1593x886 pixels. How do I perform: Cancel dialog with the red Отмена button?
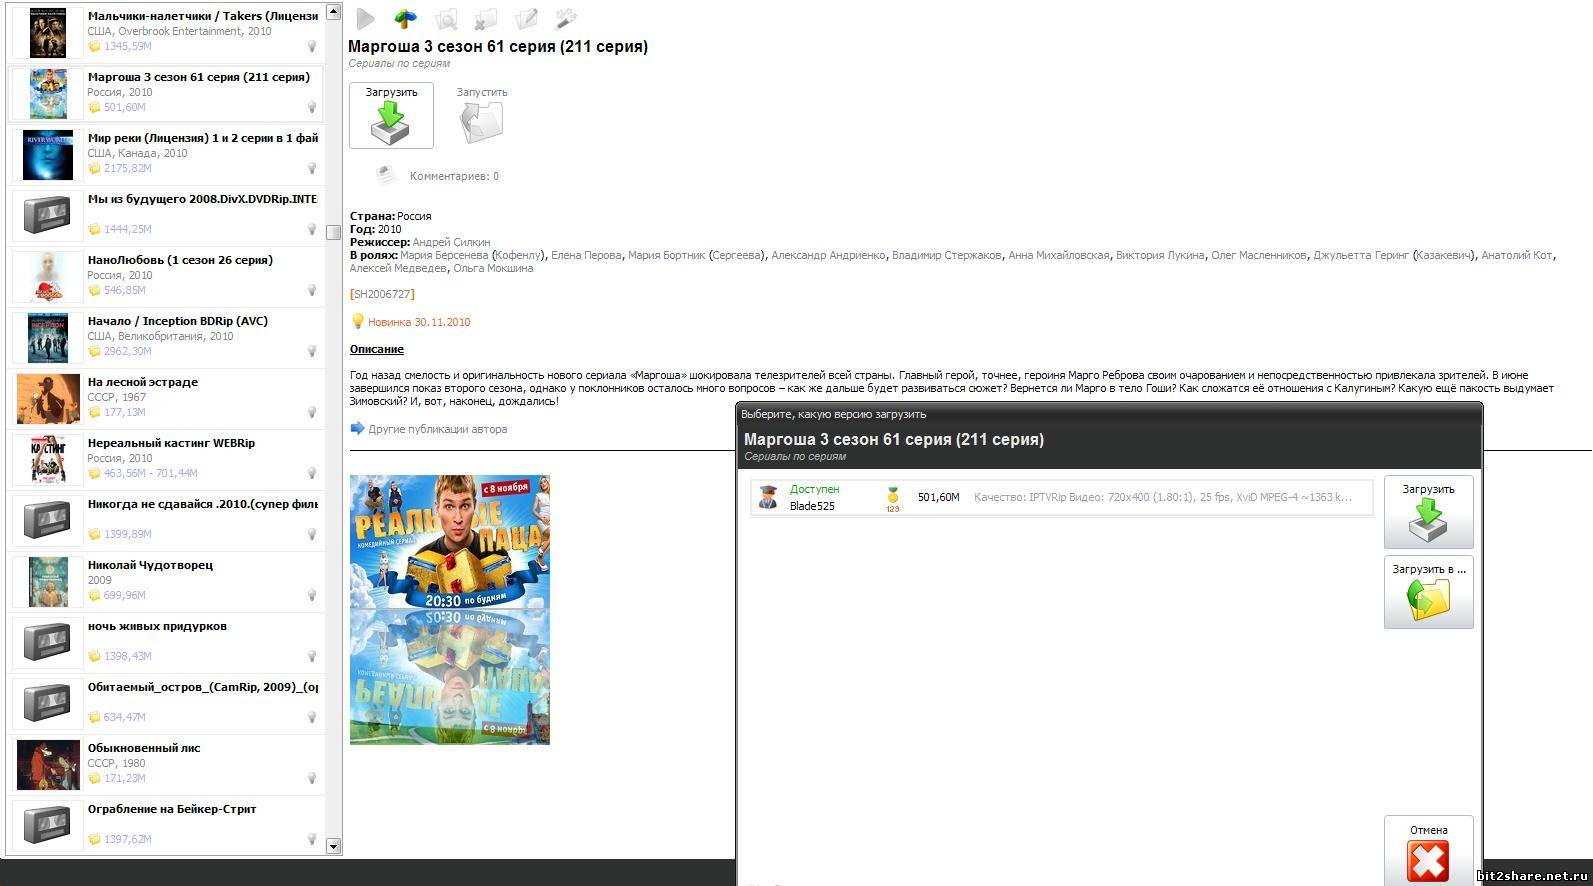(x=1428, y=852)
